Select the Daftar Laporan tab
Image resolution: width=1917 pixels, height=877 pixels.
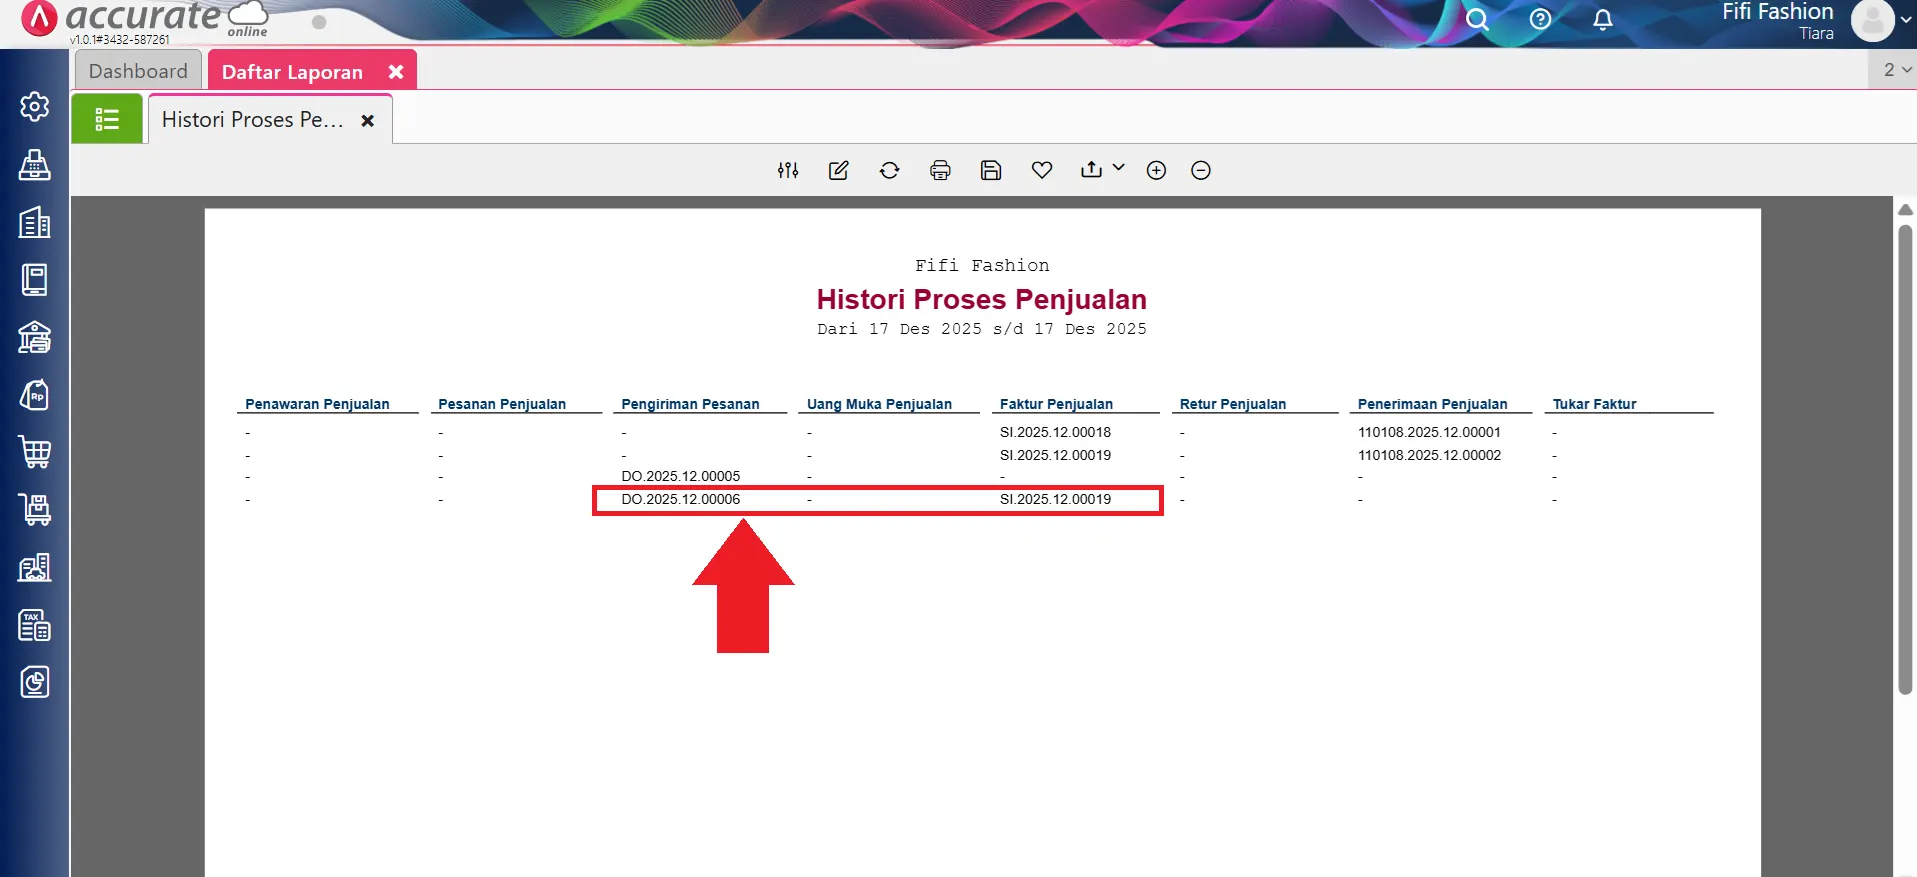pos(292,72)
